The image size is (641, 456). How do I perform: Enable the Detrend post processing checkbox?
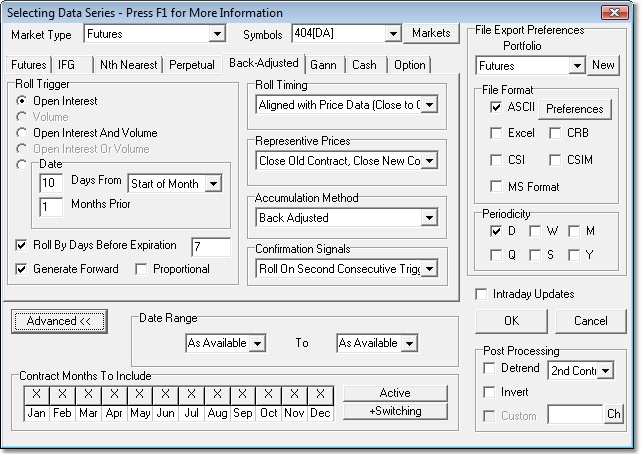pos(490,368)
